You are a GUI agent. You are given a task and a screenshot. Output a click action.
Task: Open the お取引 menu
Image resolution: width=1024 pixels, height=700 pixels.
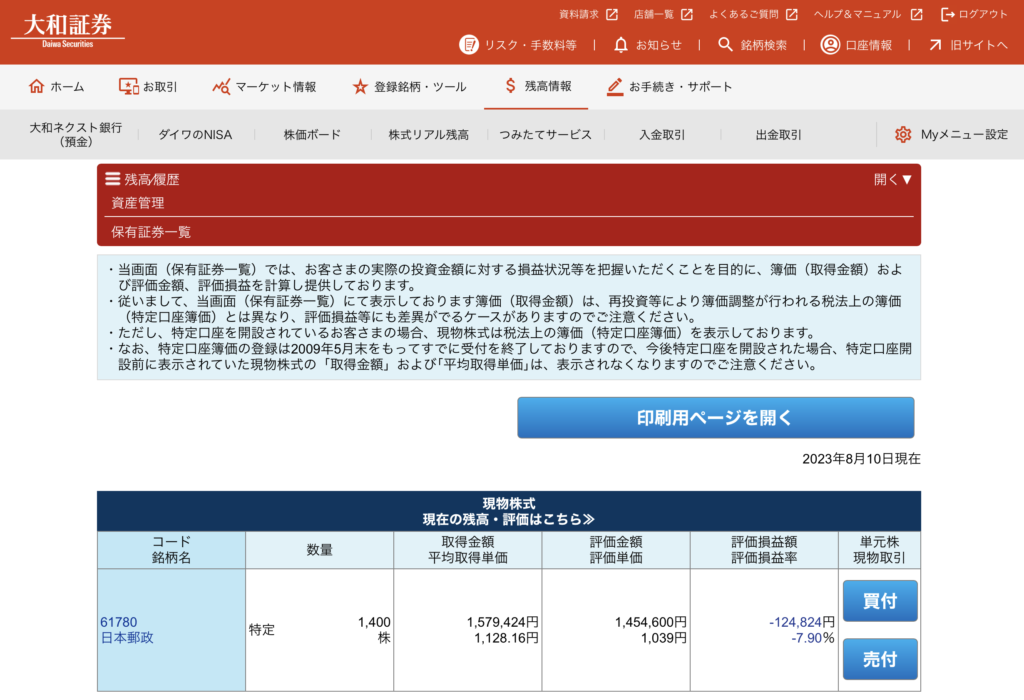[x=148, y=86]
